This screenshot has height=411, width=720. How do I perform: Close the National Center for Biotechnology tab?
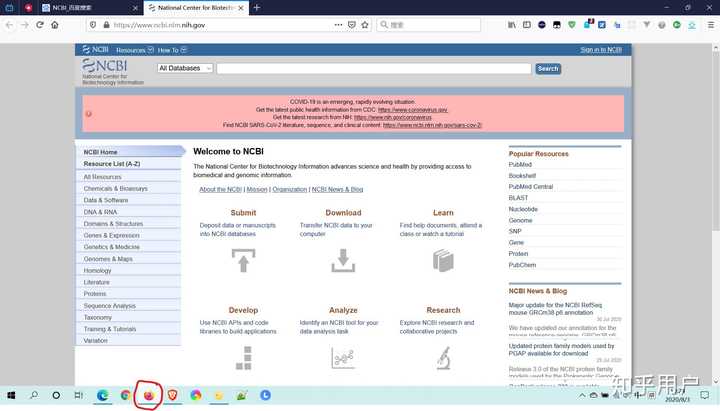[241, 8]
